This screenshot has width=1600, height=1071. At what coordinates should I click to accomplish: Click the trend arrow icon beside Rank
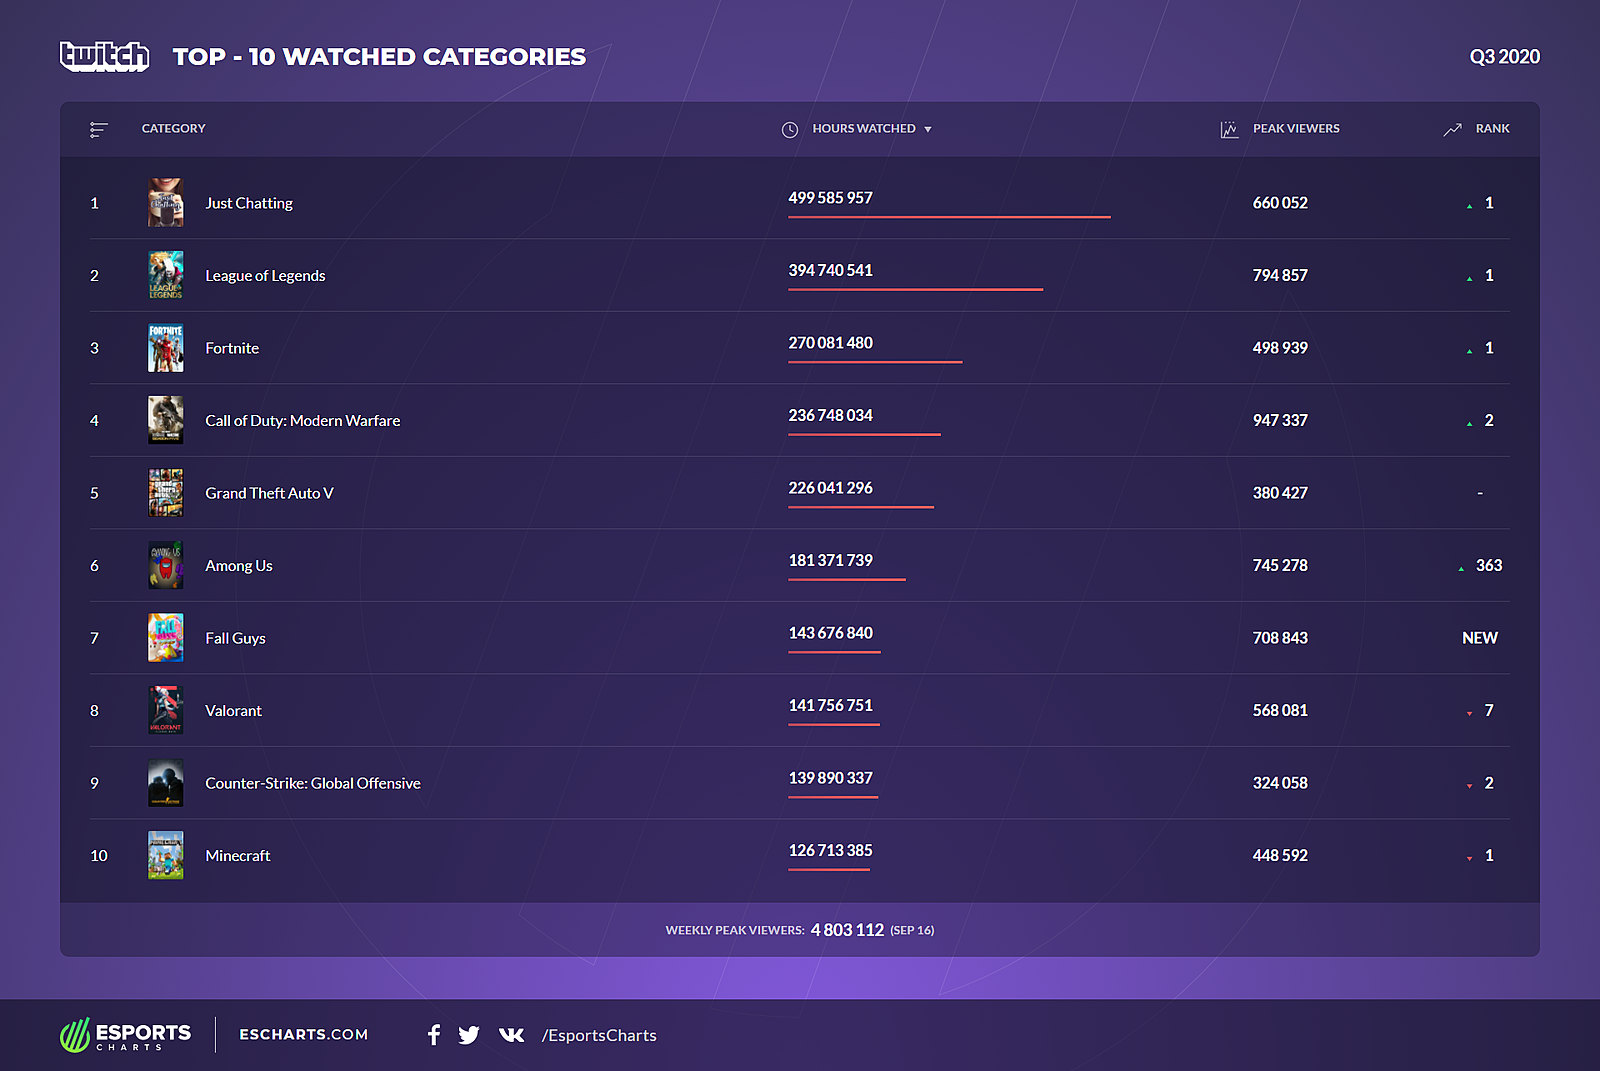[x=1452, y=129]
